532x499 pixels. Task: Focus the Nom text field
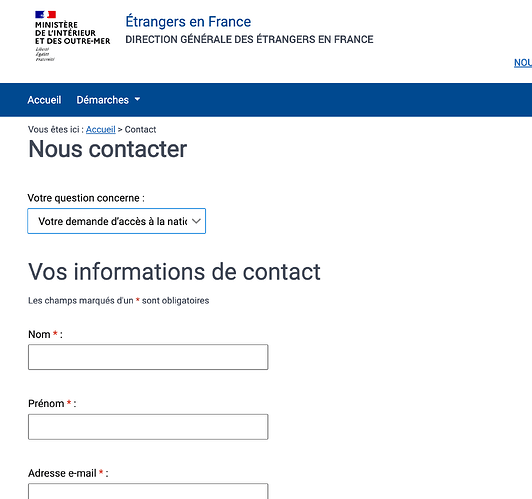coord(148,357)
